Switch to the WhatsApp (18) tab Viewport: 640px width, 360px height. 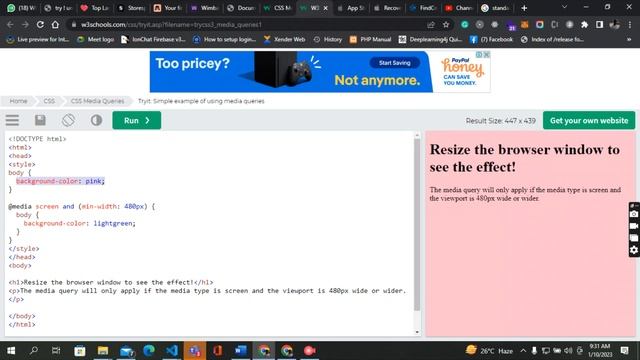(x=21, y=8)
